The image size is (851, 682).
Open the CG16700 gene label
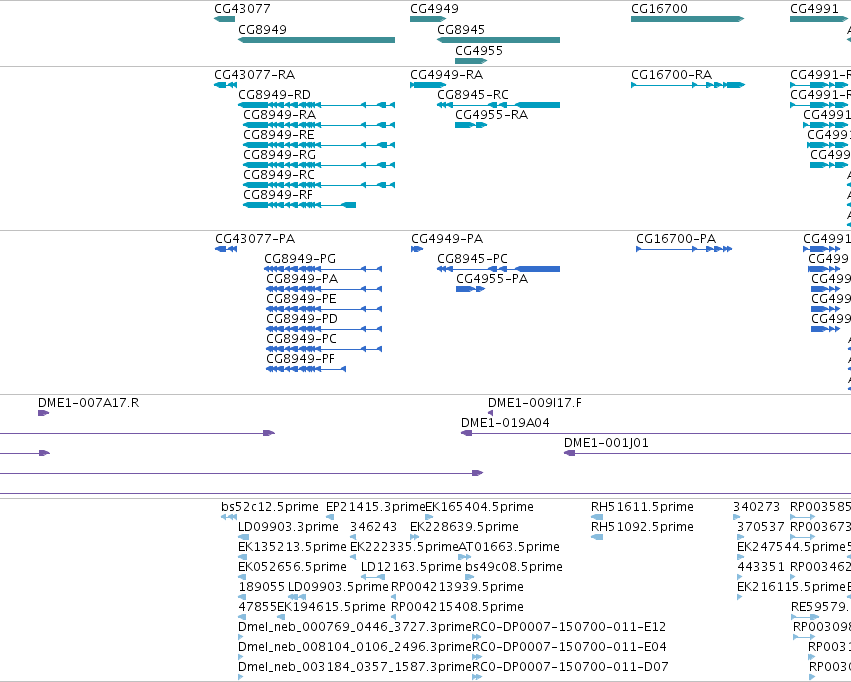coord(659,9)
